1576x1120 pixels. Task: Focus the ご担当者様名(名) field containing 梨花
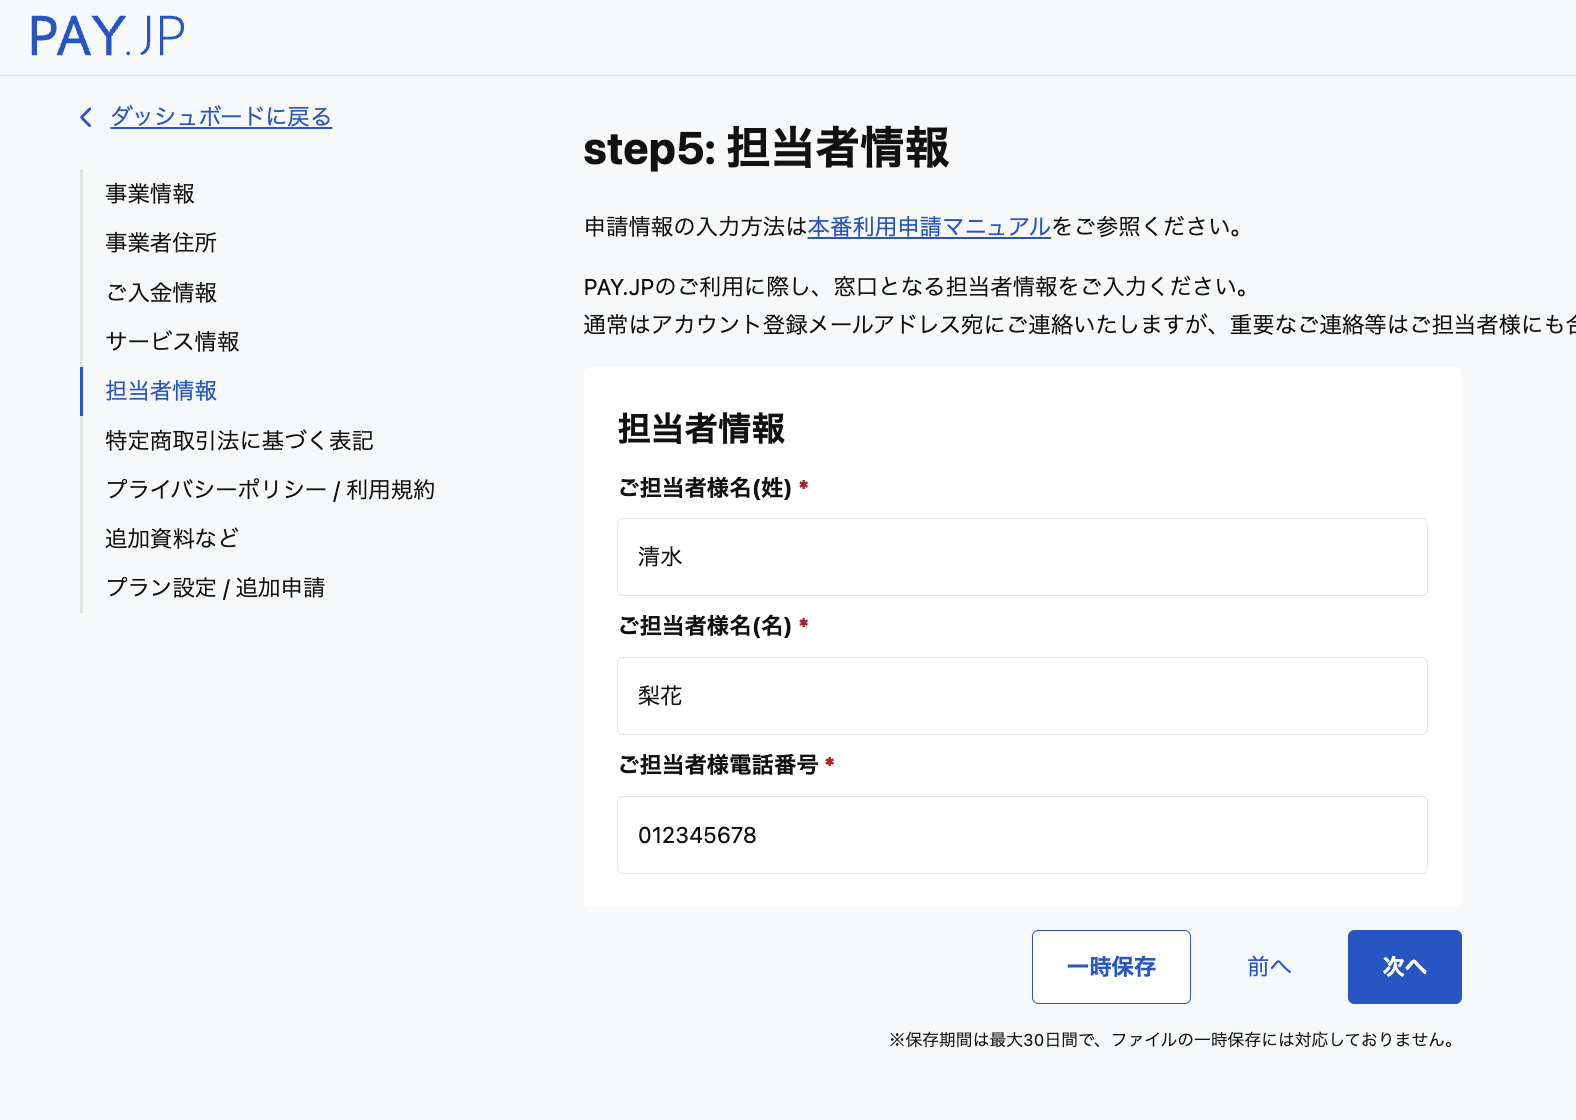click(x=1022, y=696)
